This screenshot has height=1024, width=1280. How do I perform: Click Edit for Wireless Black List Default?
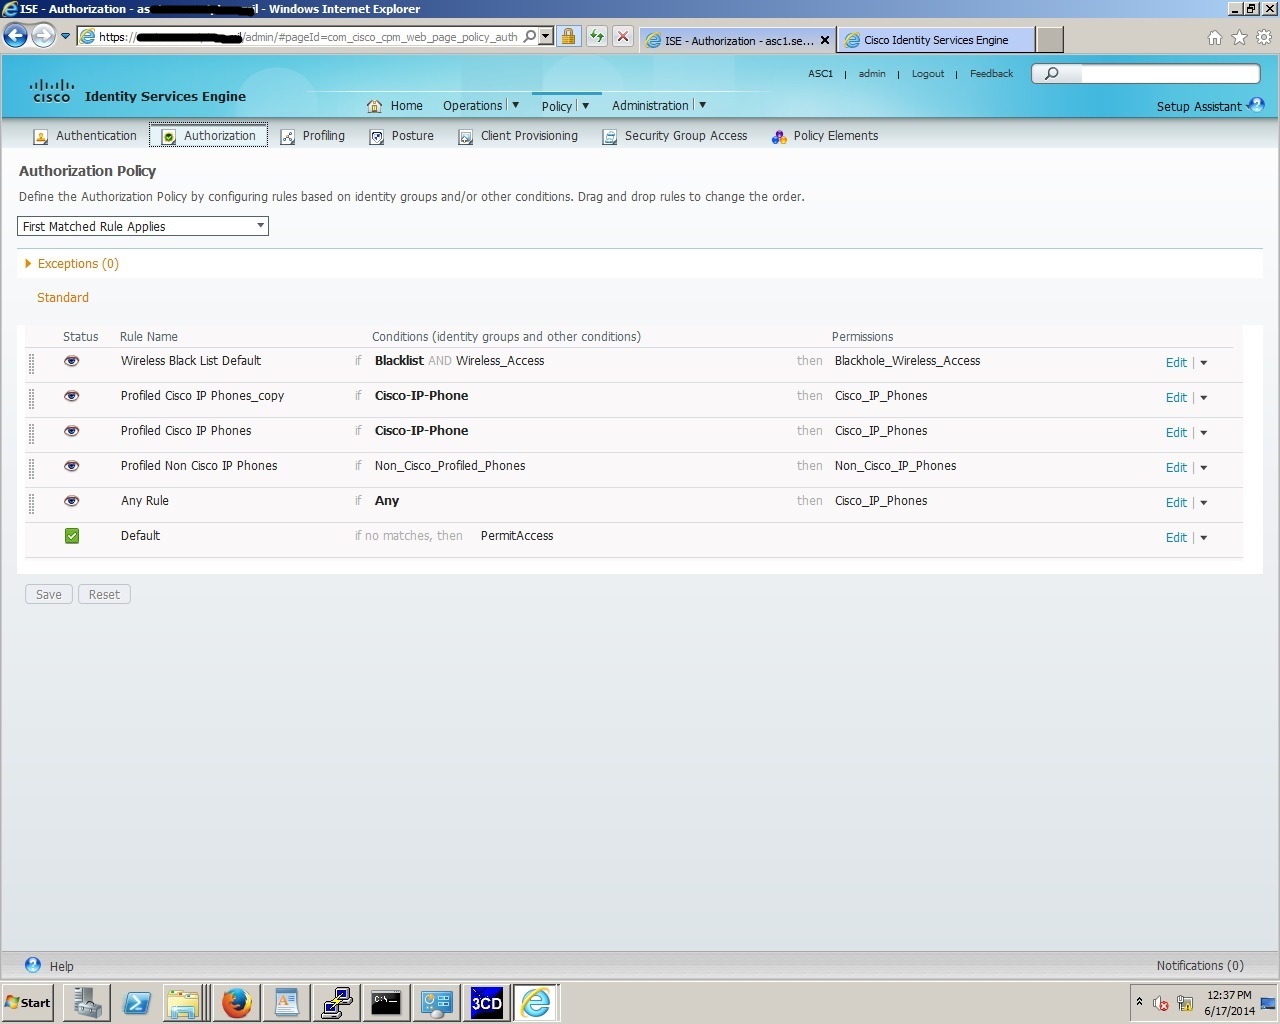(x=1176, y=363)
